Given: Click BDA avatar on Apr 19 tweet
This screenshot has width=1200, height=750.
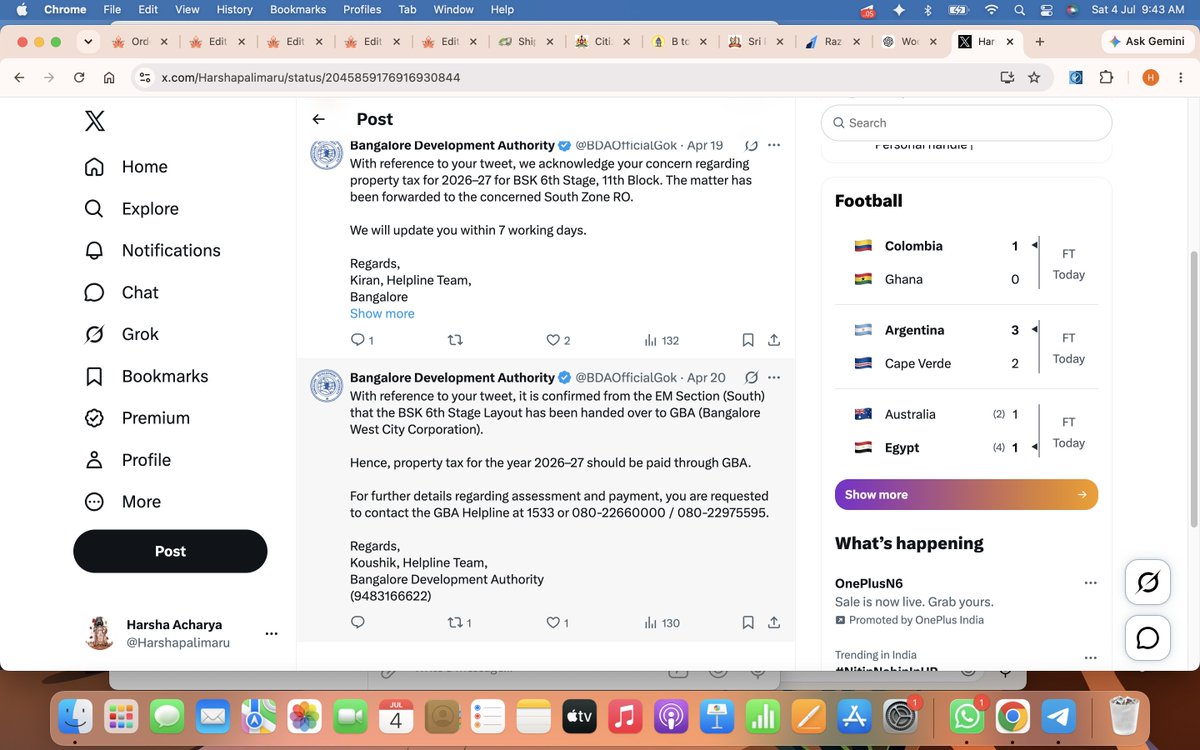Looking at the screenshot, I should 327,154.
